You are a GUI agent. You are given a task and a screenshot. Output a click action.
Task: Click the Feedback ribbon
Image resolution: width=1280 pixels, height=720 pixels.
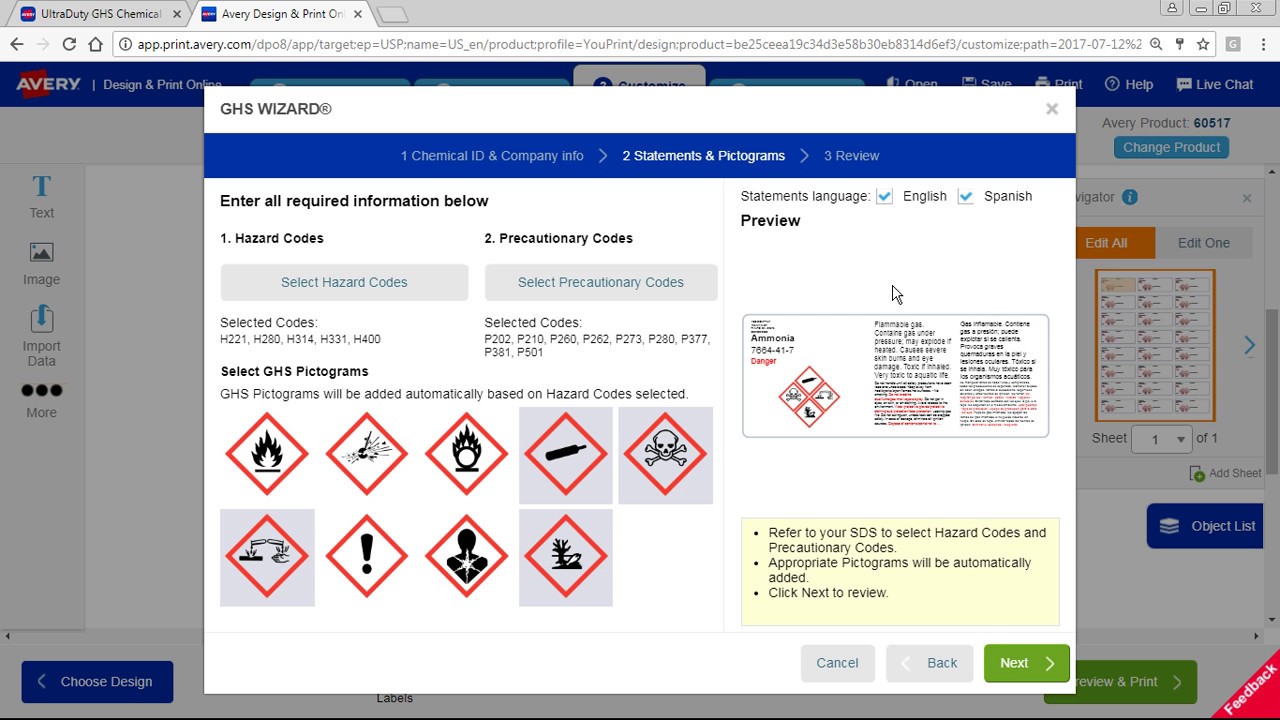tap(1248, 688)
